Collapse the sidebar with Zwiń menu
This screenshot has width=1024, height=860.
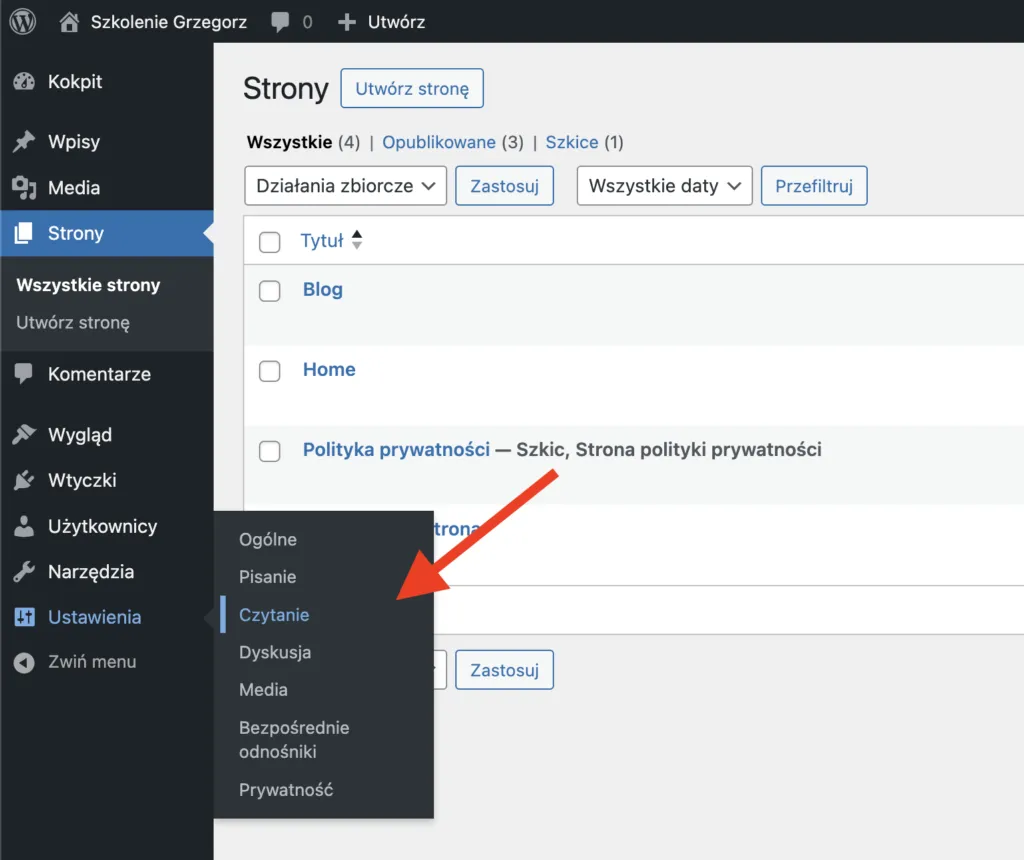click(x=92, y=661)
